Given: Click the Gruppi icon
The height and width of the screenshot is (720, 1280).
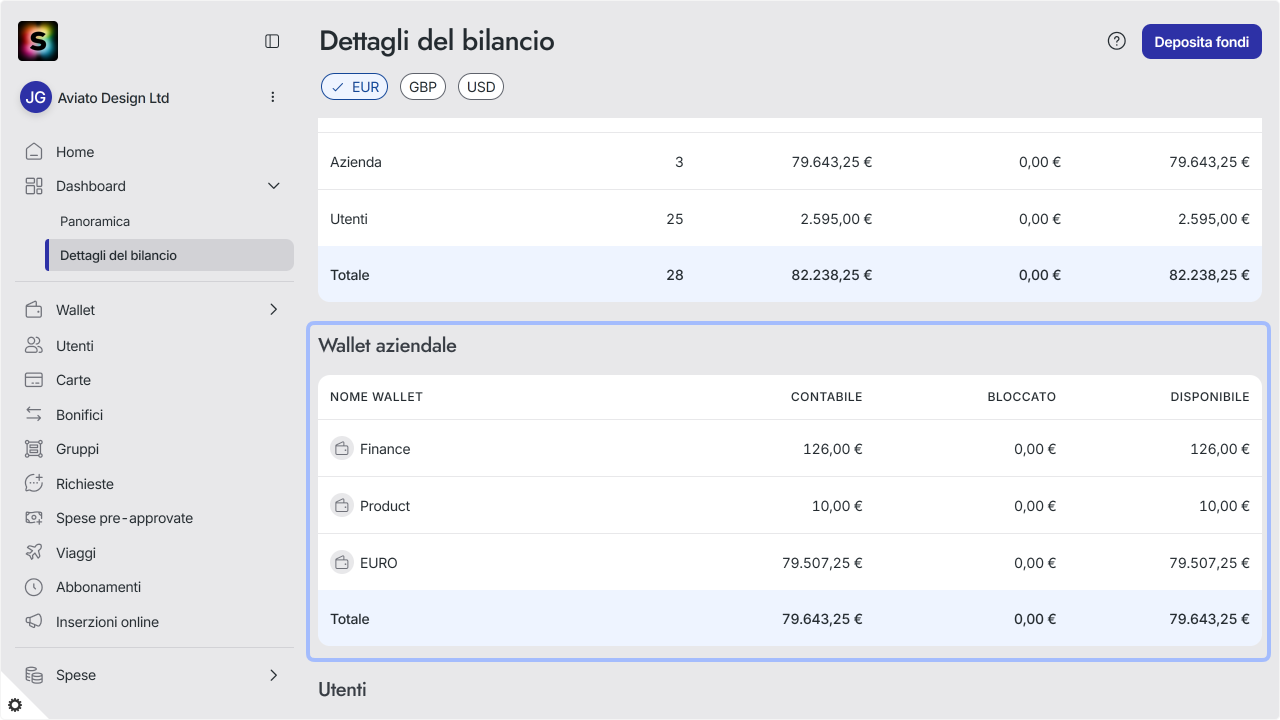Looking at the screenshot, I should [x=34, y=449].
